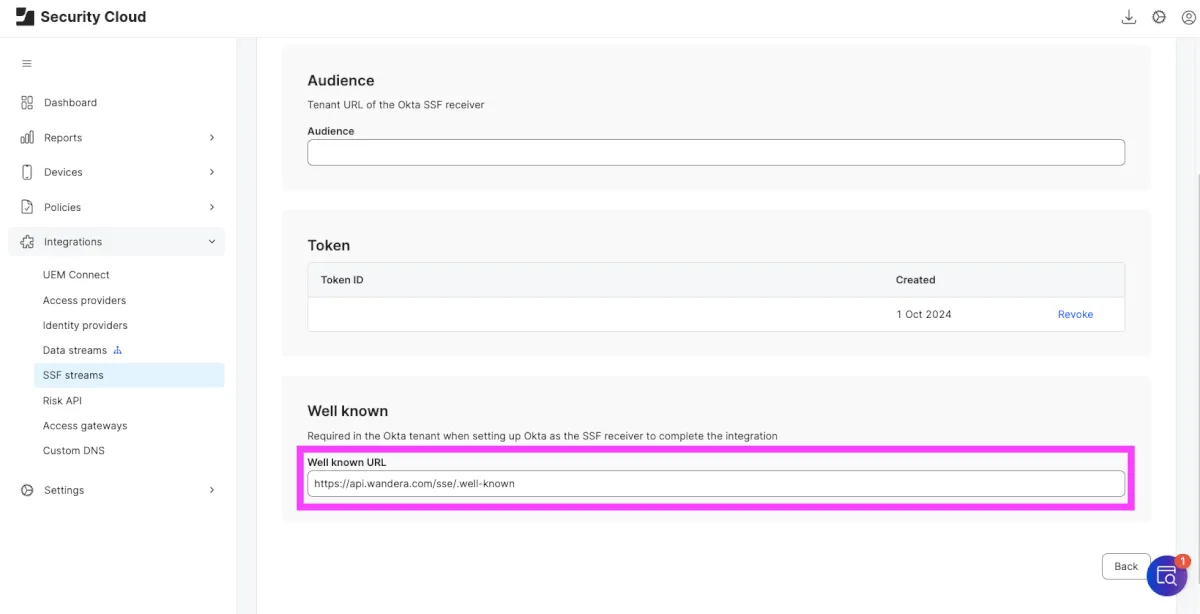Viewport: 1200px width, 614px height.
Task: Click the Devices phone icon
Action: tap(27, 172)
